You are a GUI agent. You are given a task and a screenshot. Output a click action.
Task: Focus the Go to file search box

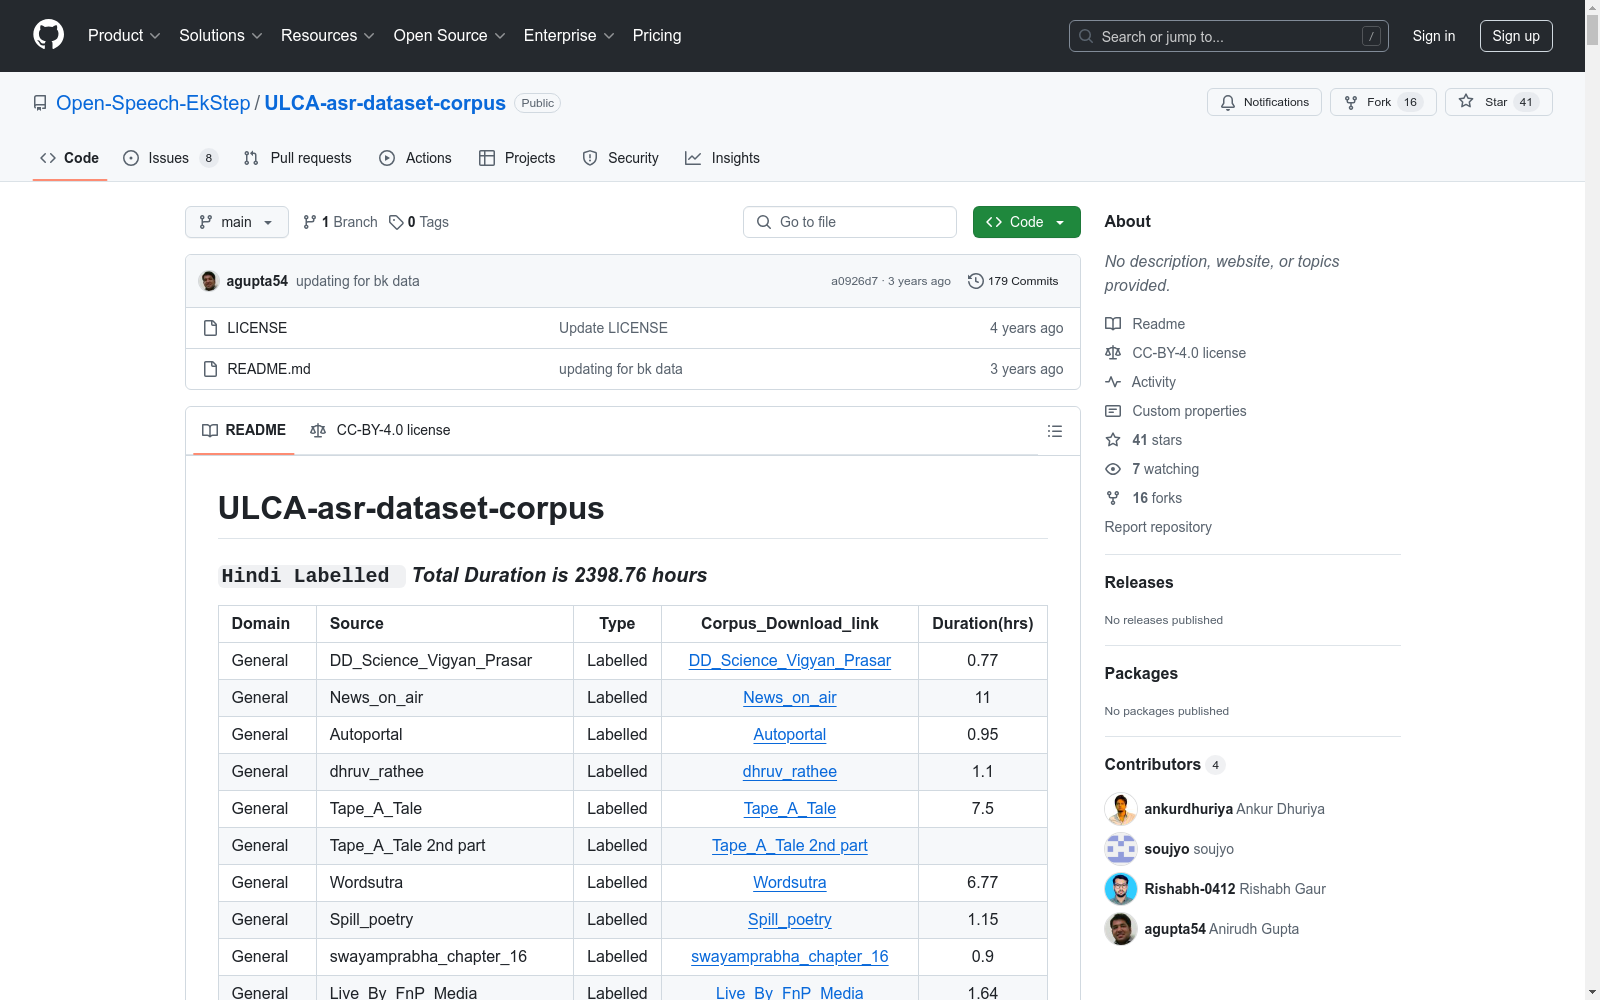[850, 222]
